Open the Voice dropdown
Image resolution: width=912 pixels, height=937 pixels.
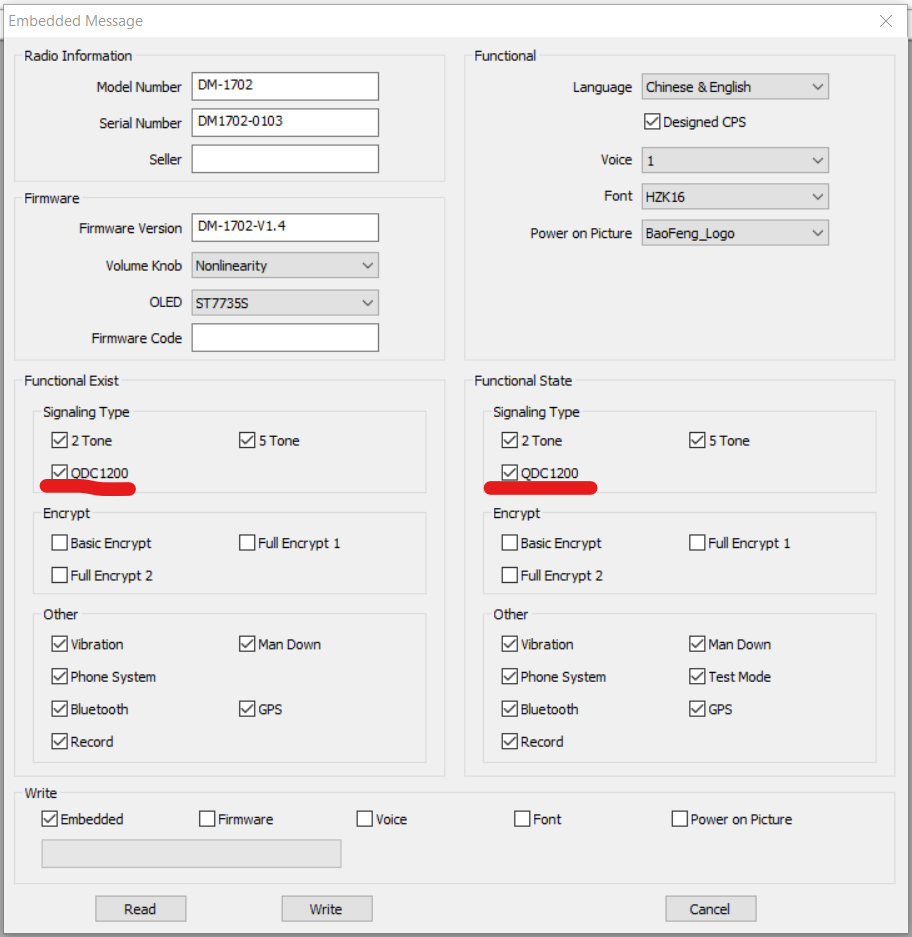(735, 160)
